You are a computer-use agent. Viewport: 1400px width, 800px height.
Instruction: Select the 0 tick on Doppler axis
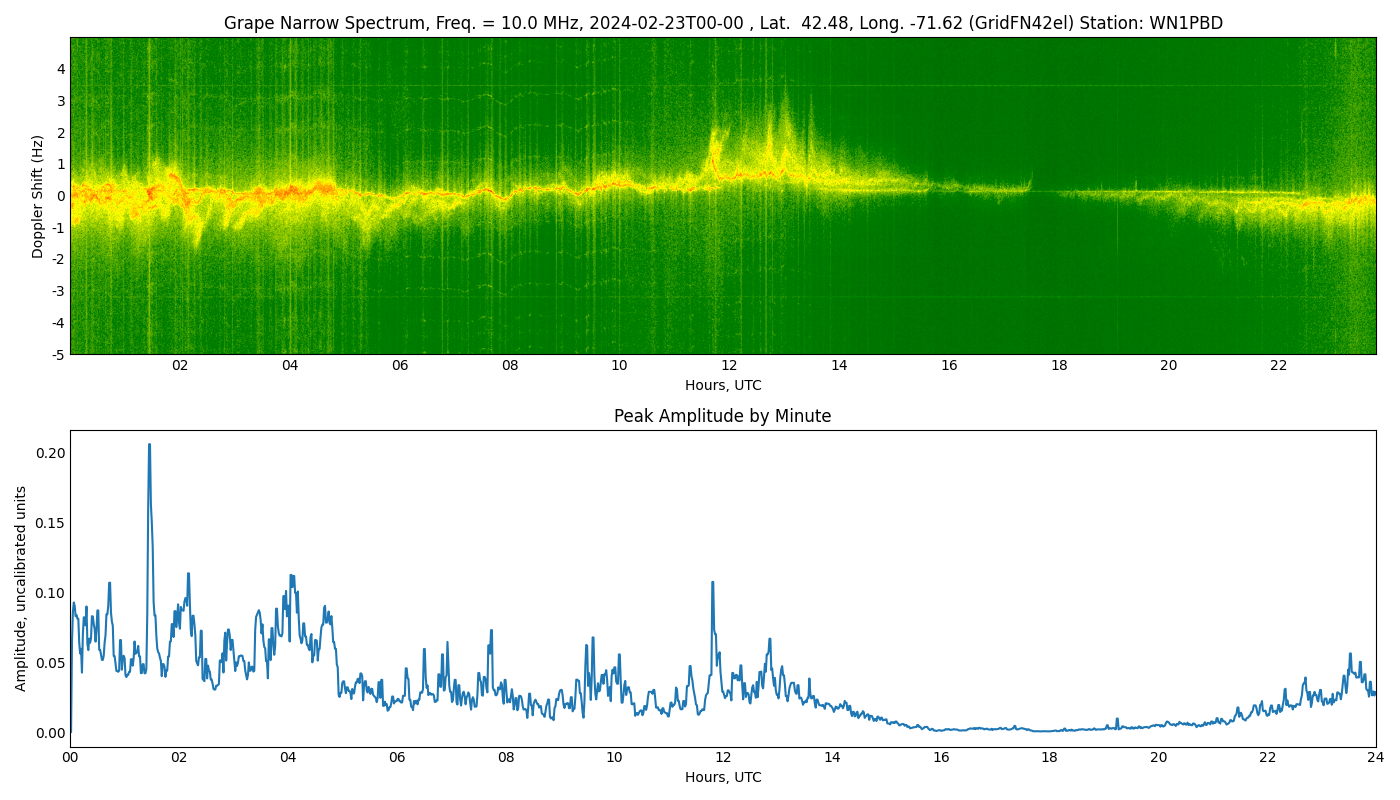60,196
